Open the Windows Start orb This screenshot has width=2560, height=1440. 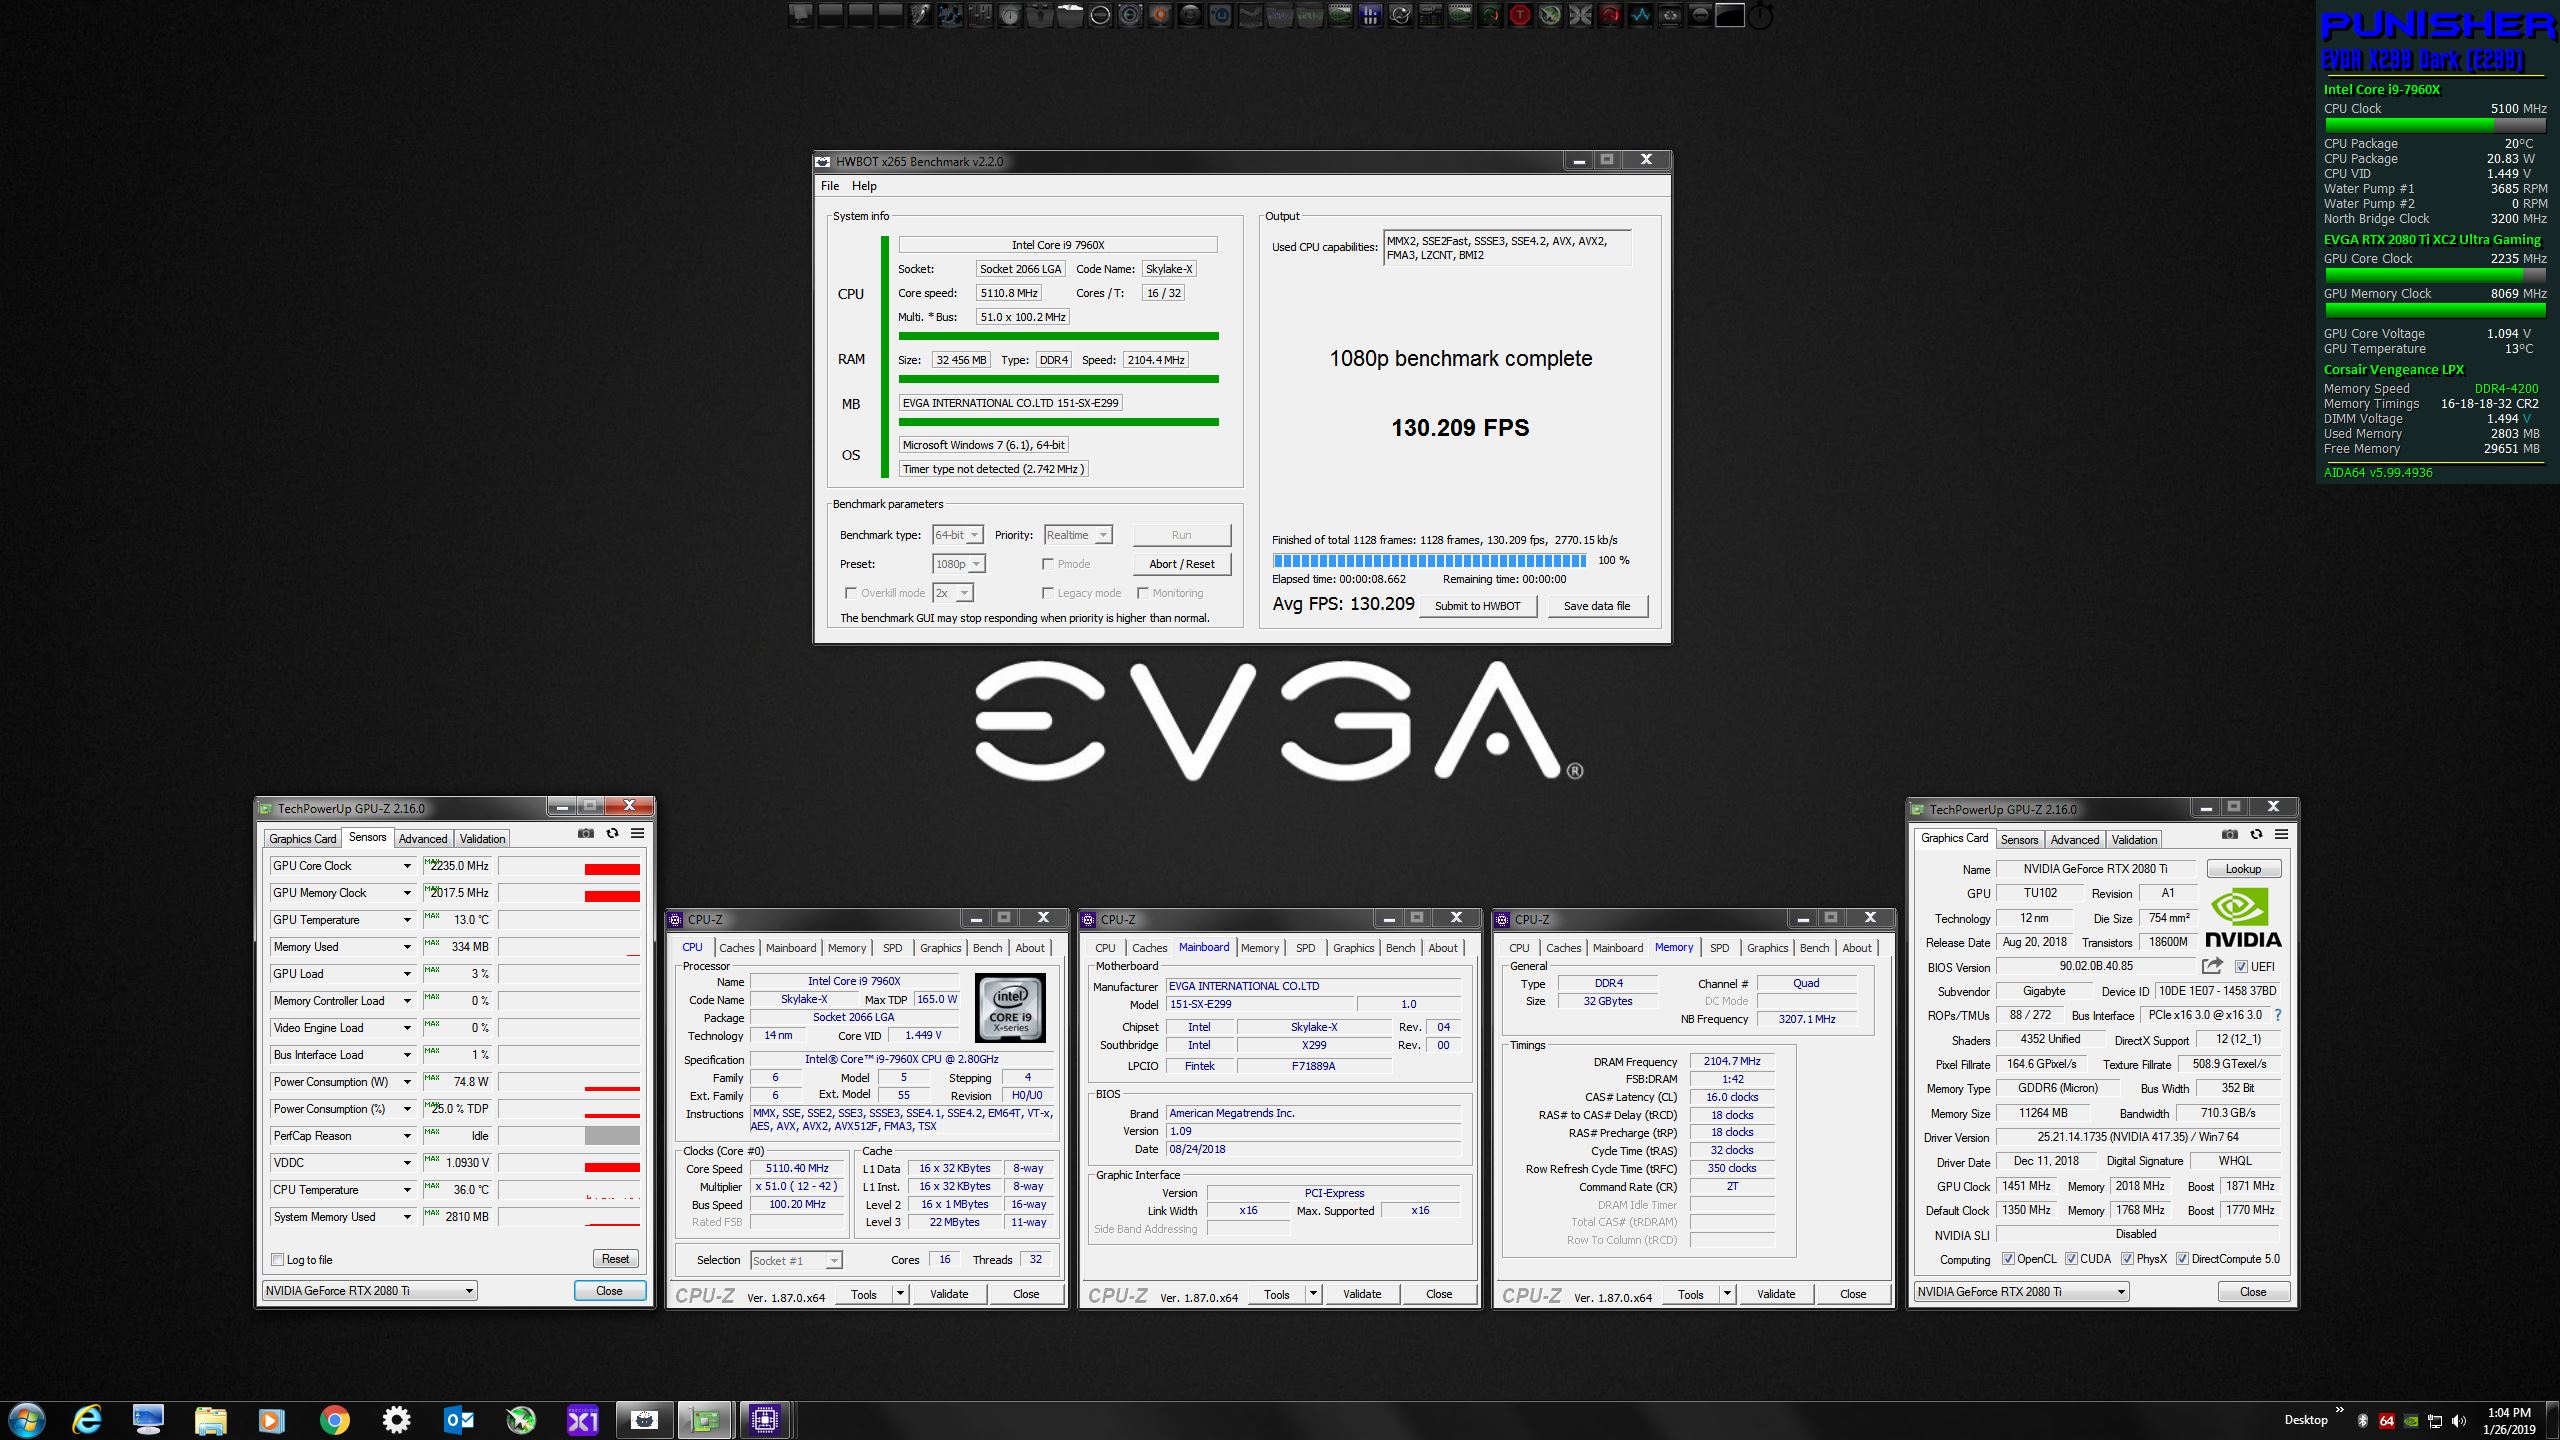[26, 1420]
